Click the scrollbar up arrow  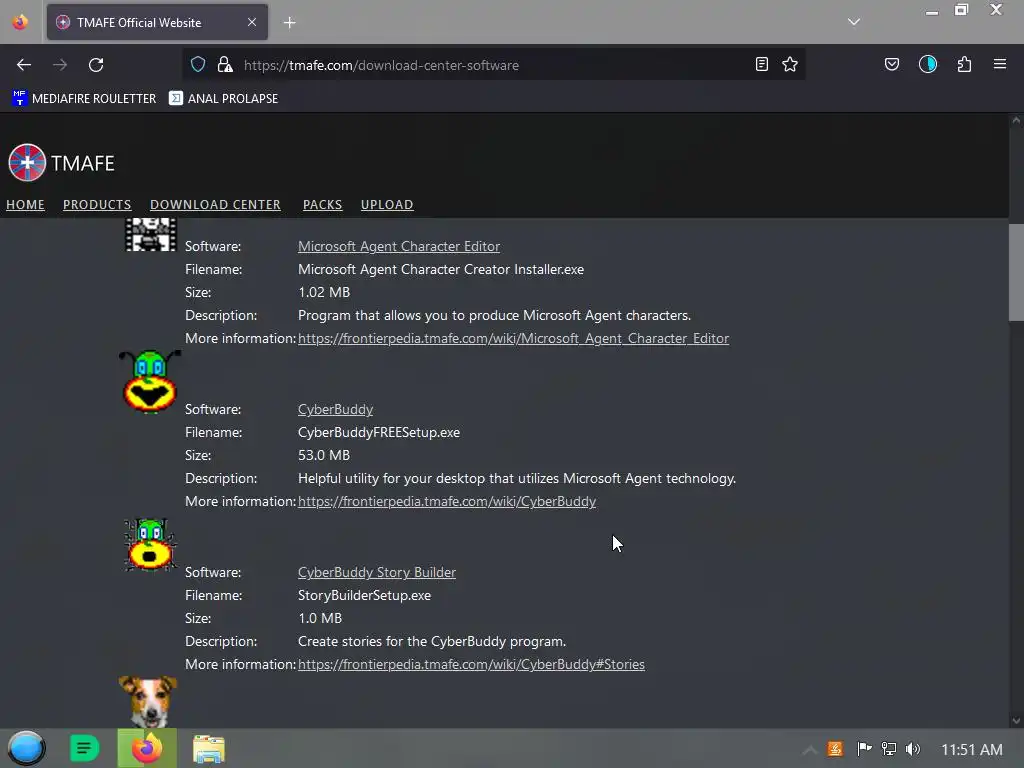coord(1016,121)
